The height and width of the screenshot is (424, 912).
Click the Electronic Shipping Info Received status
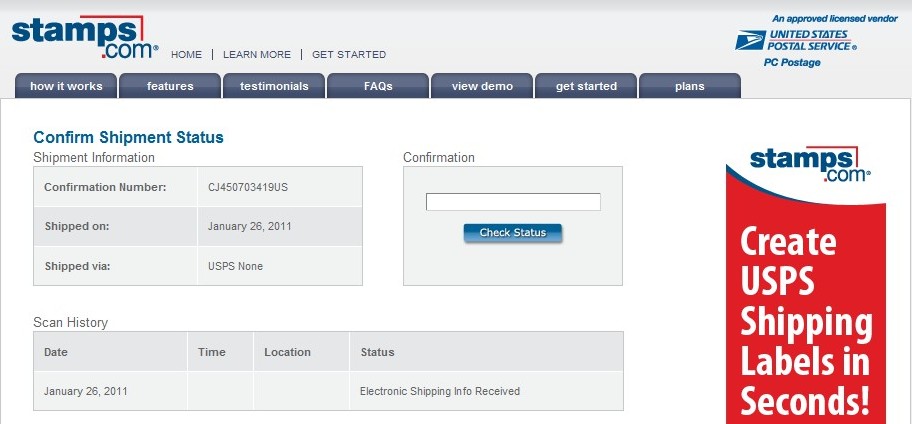[440, 391]
